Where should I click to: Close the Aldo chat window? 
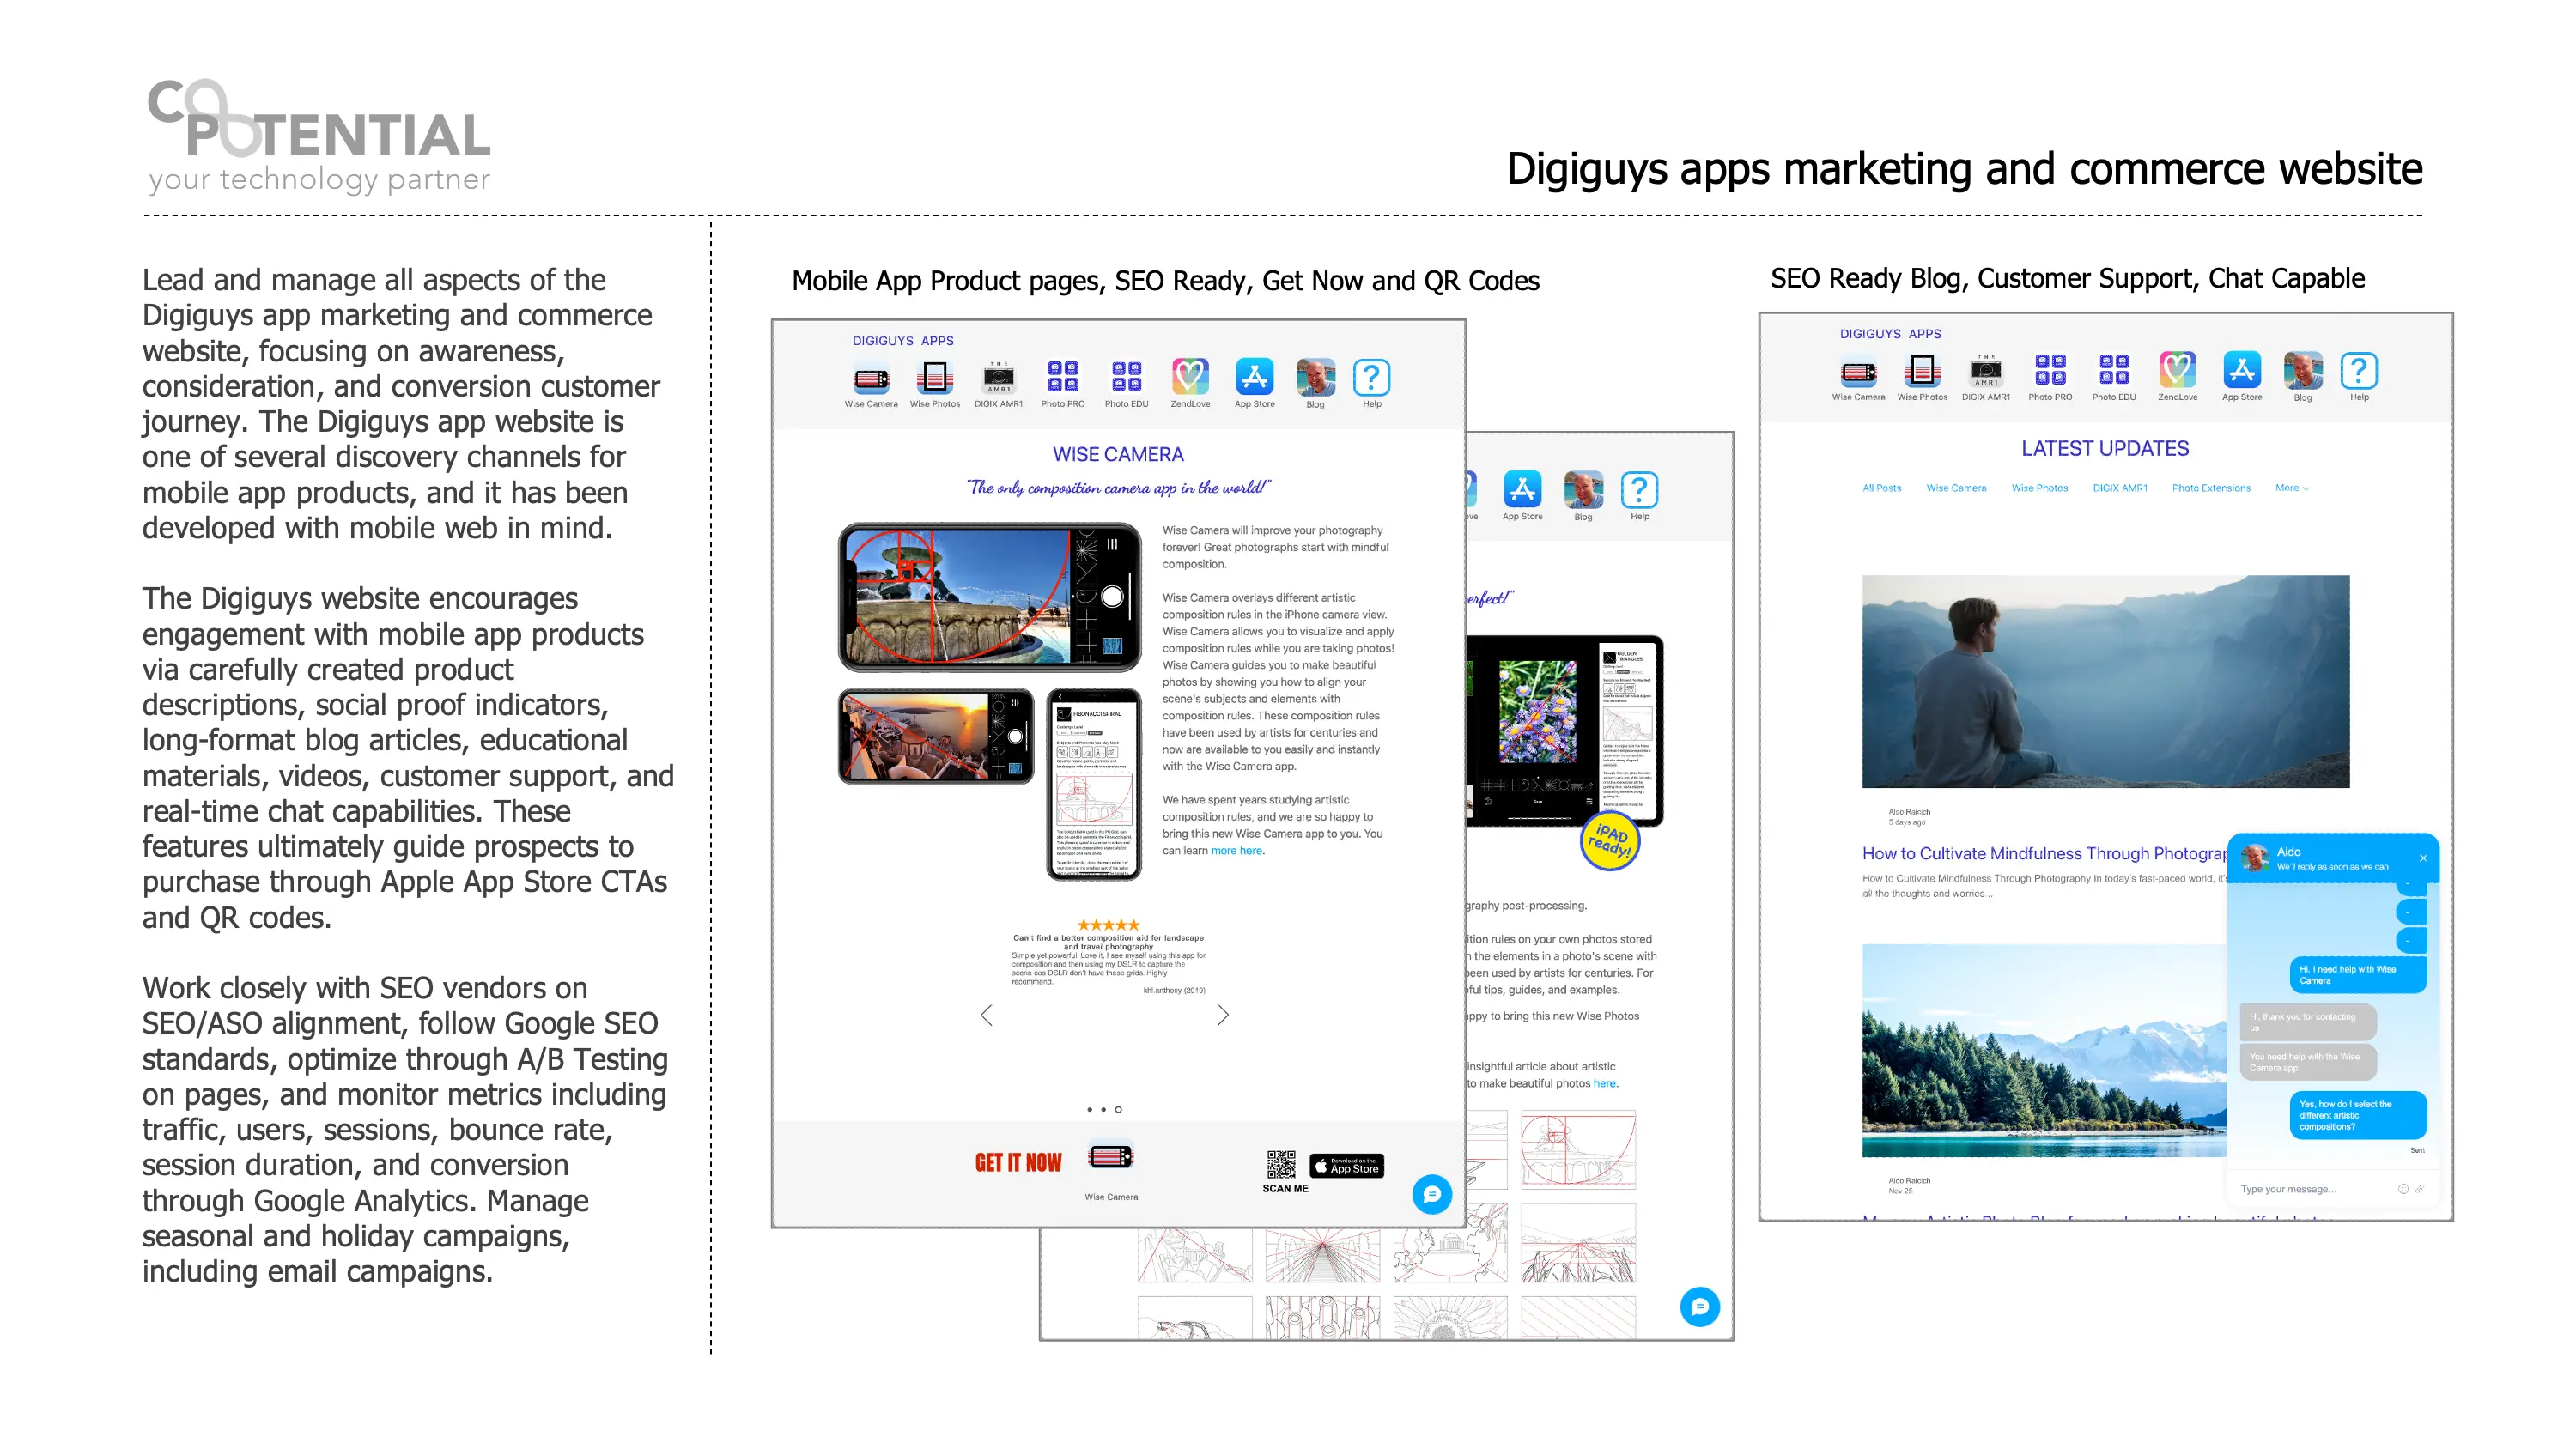(x=2423, y=858)
